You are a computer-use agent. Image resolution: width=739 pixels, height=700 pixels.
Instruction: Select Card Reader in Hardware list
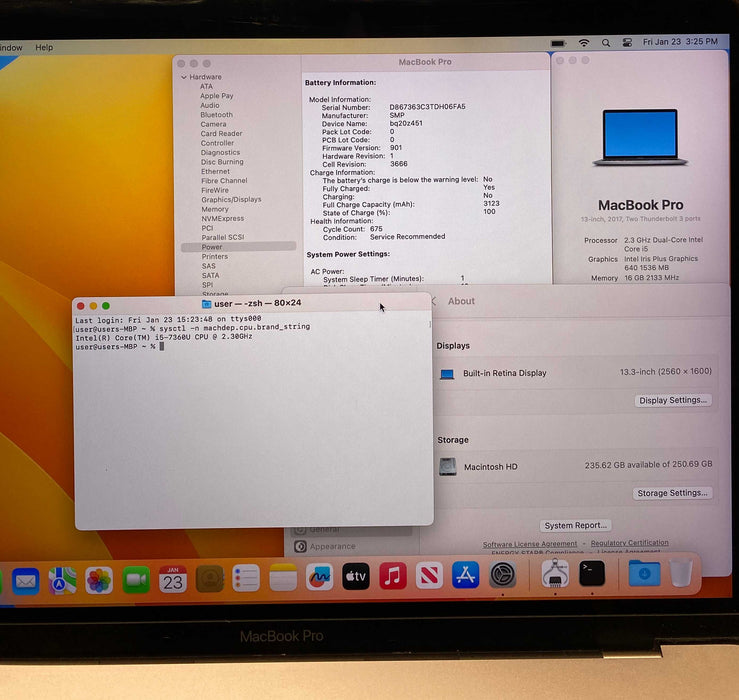tap(221, 133)
